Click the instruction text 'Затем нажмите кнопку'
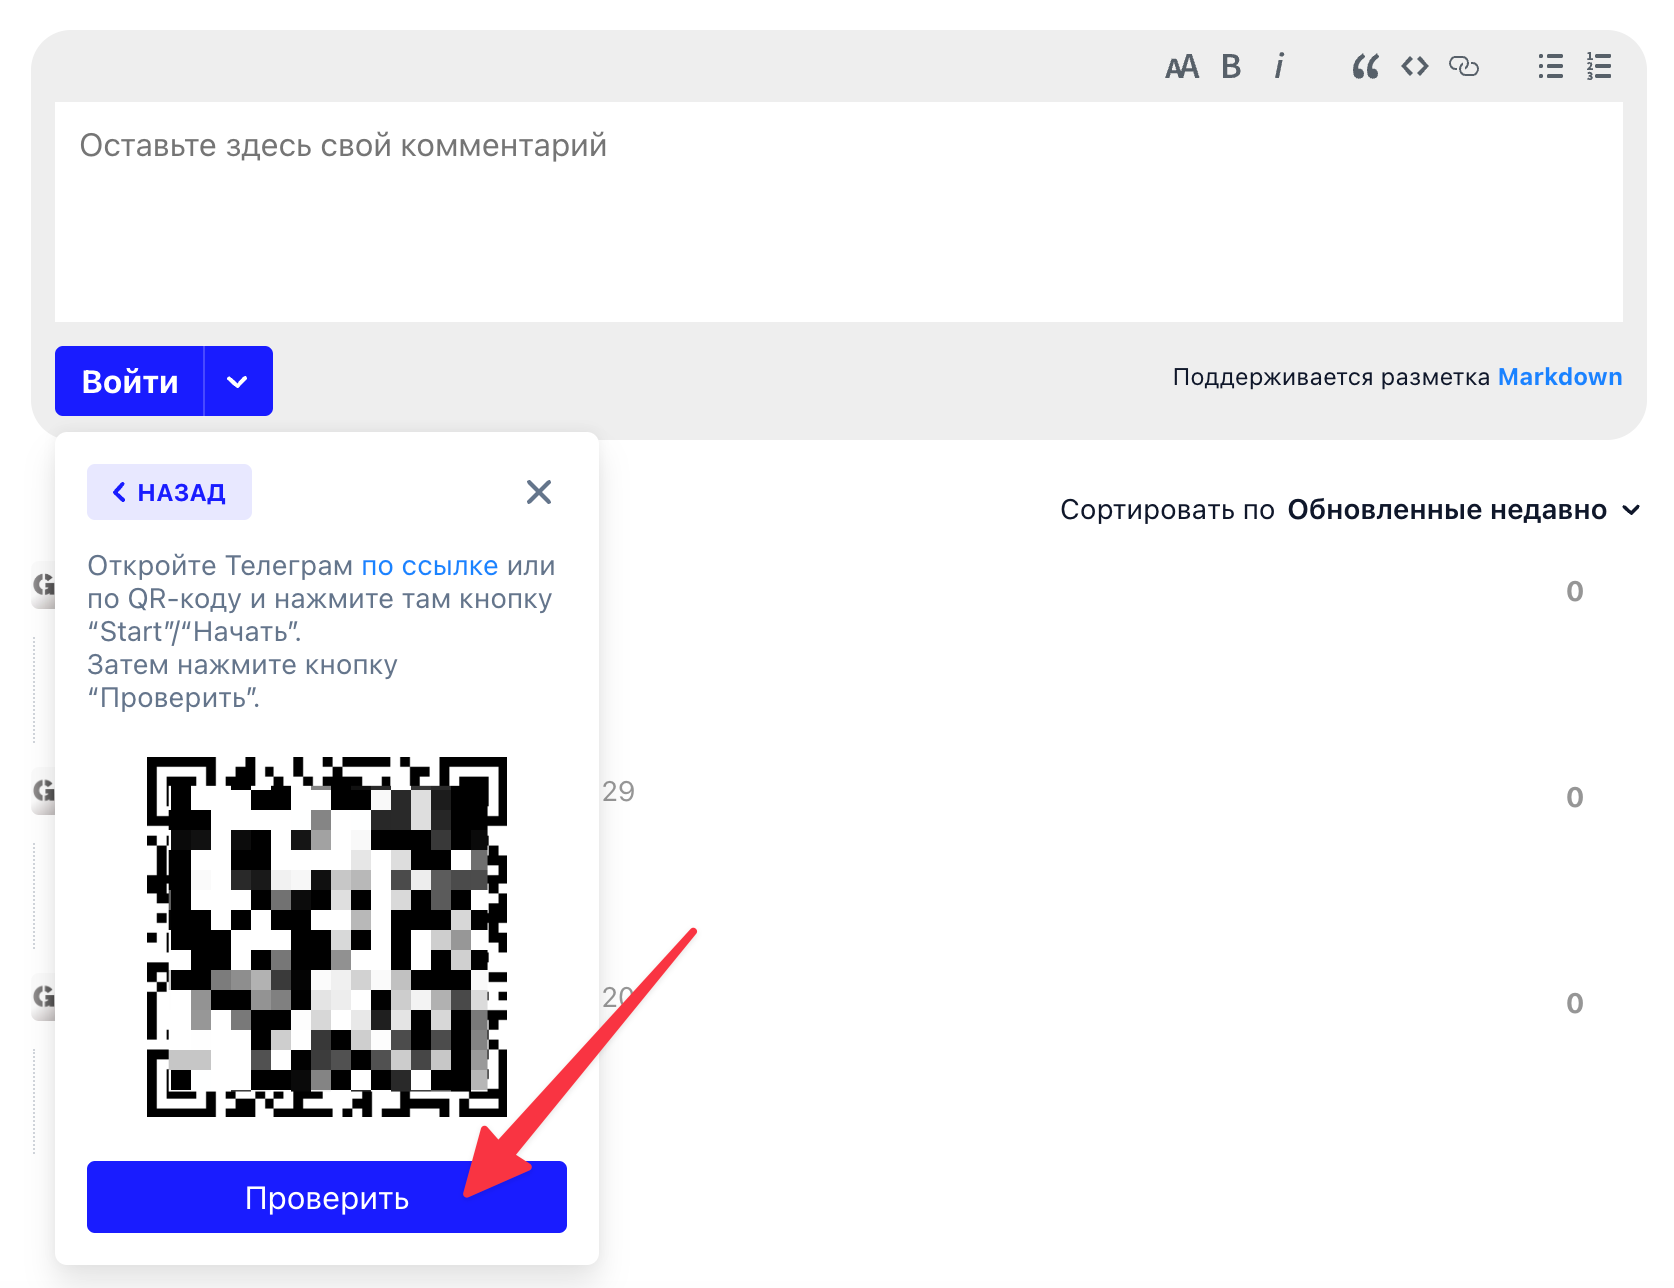The width and height of the screenshot is (1674, 1288). [242, 665]
